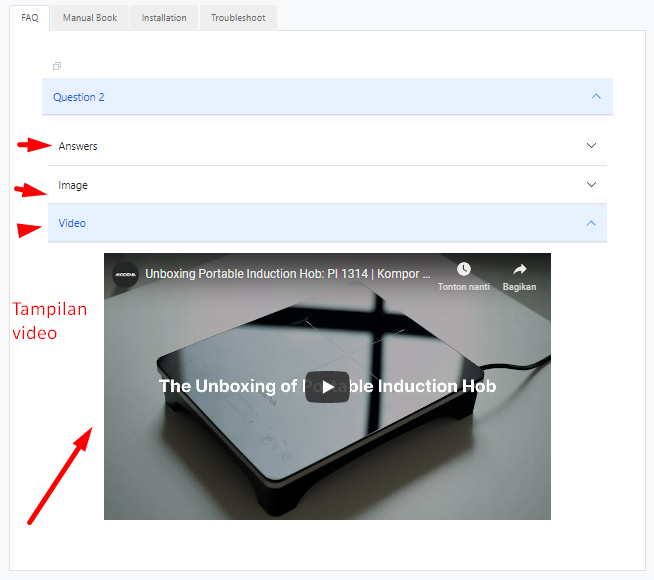This screenshot has height=580, width=654.
Task: Open the Unboxing Portable Induction Hob video title
Action: (x=288, y=273)
